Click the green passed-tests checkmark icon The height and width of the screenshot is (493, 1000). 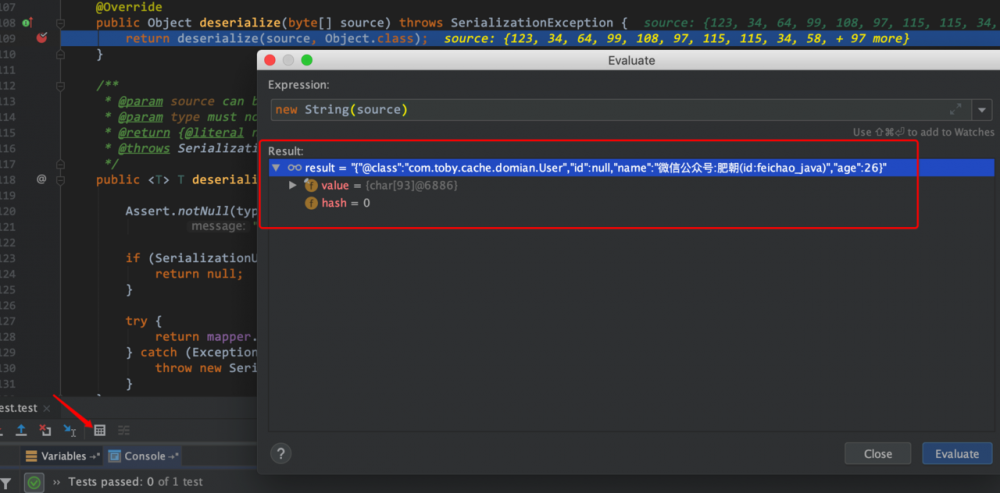click(x=34, y=482)
